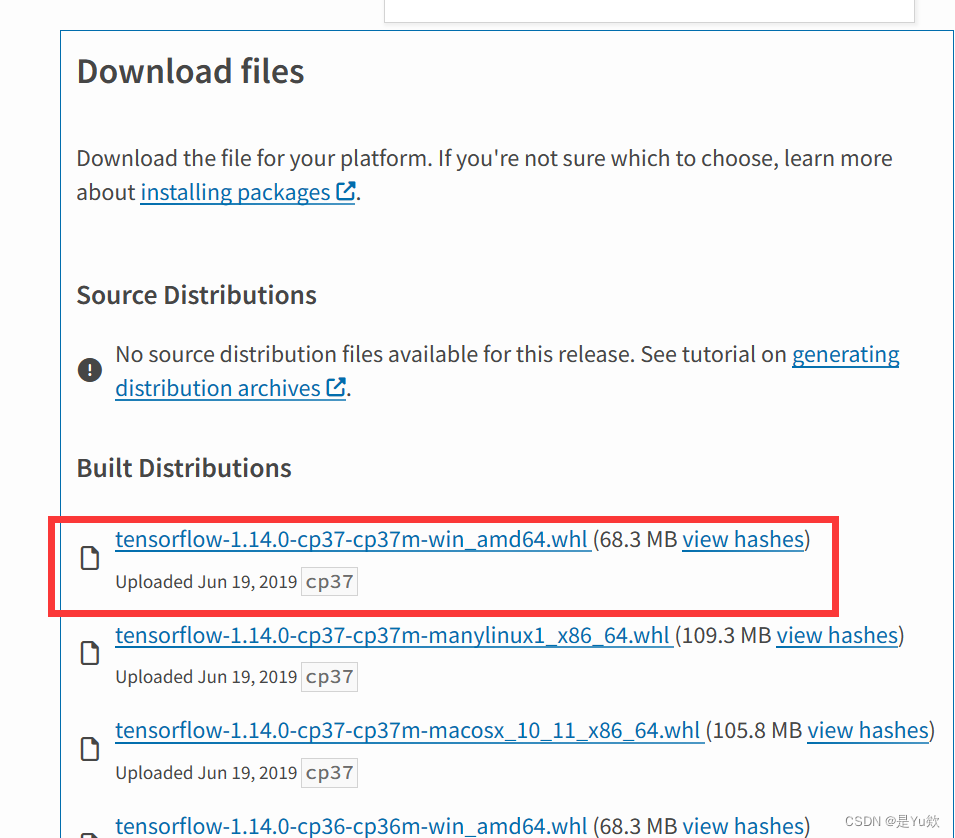Select the cp37 tag under the macosx wheel
This screenshot has height=838, width=955.
click(x=329, y=772)
